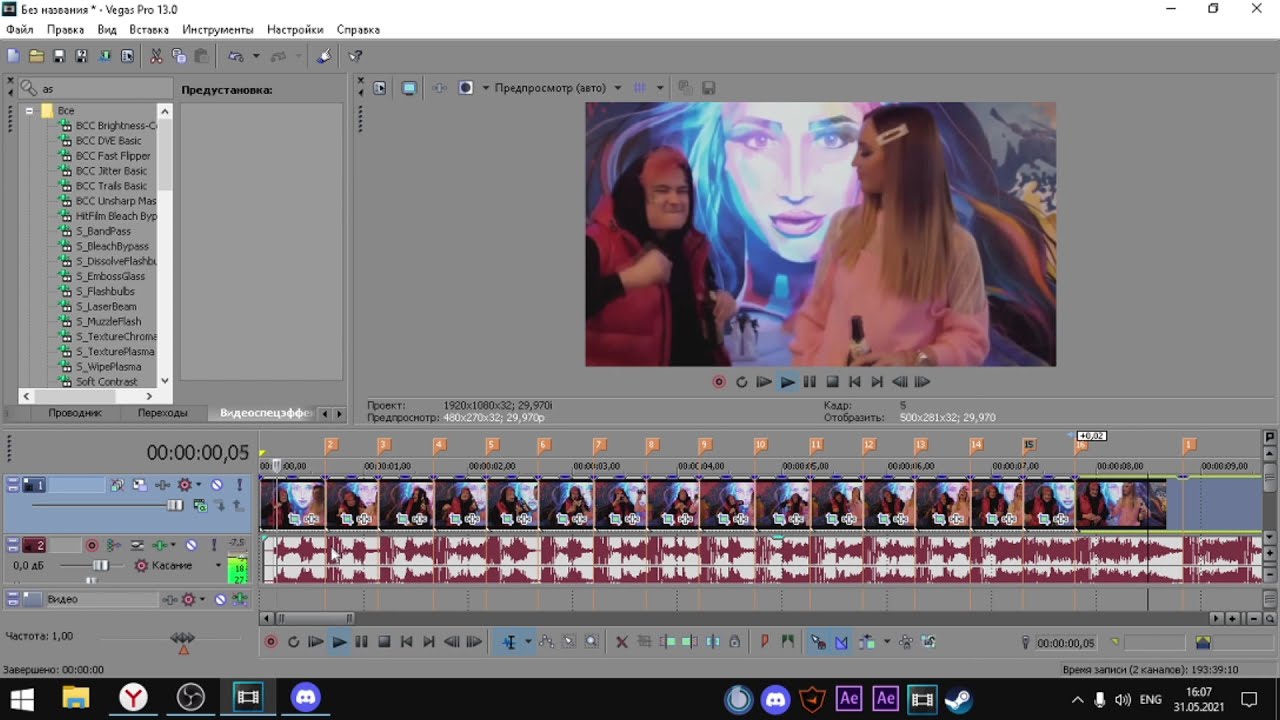The width and height of the screenshot is (1280, 720).
Task: Open the Файл menu
Action: tap(19, 30)
